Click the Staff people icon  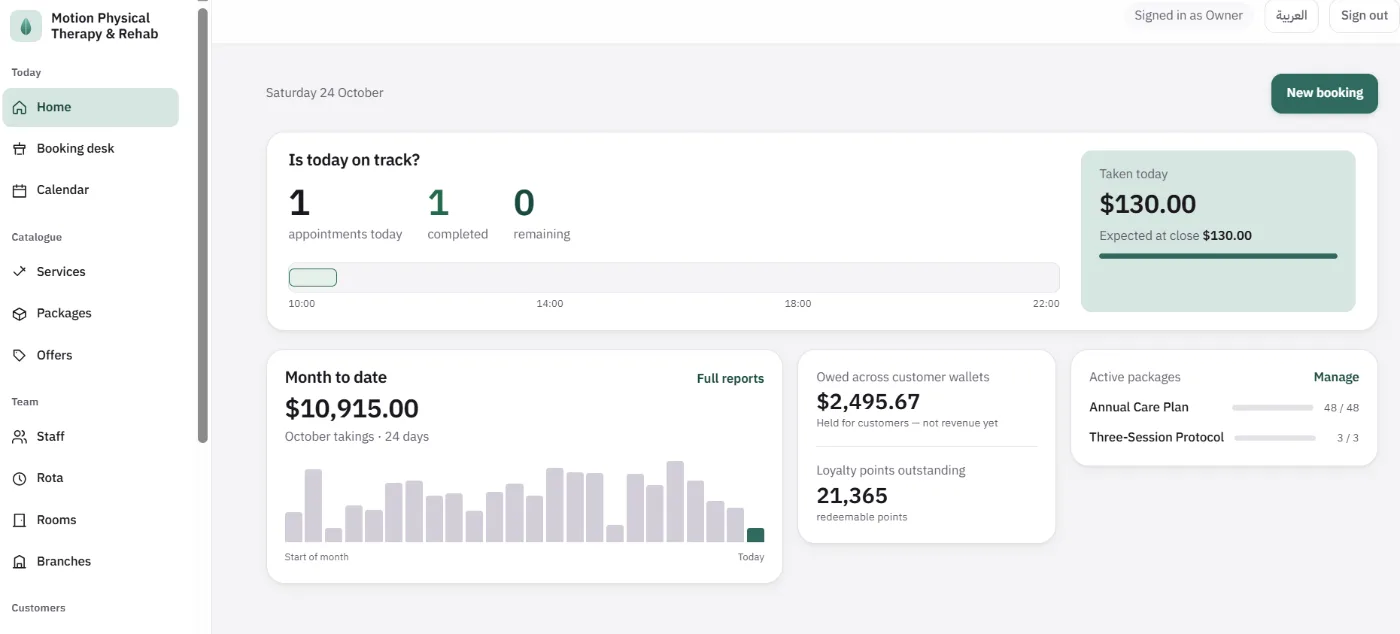pos(19,437)
